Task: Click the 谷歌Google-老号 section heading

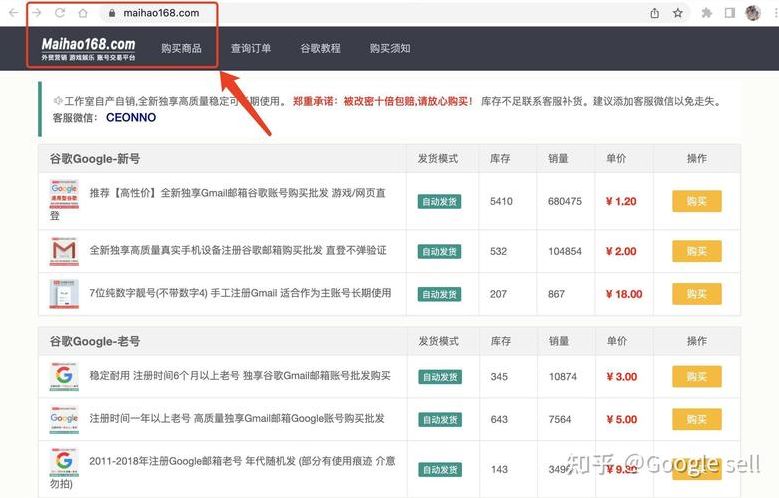Action: tap(95, 341)
